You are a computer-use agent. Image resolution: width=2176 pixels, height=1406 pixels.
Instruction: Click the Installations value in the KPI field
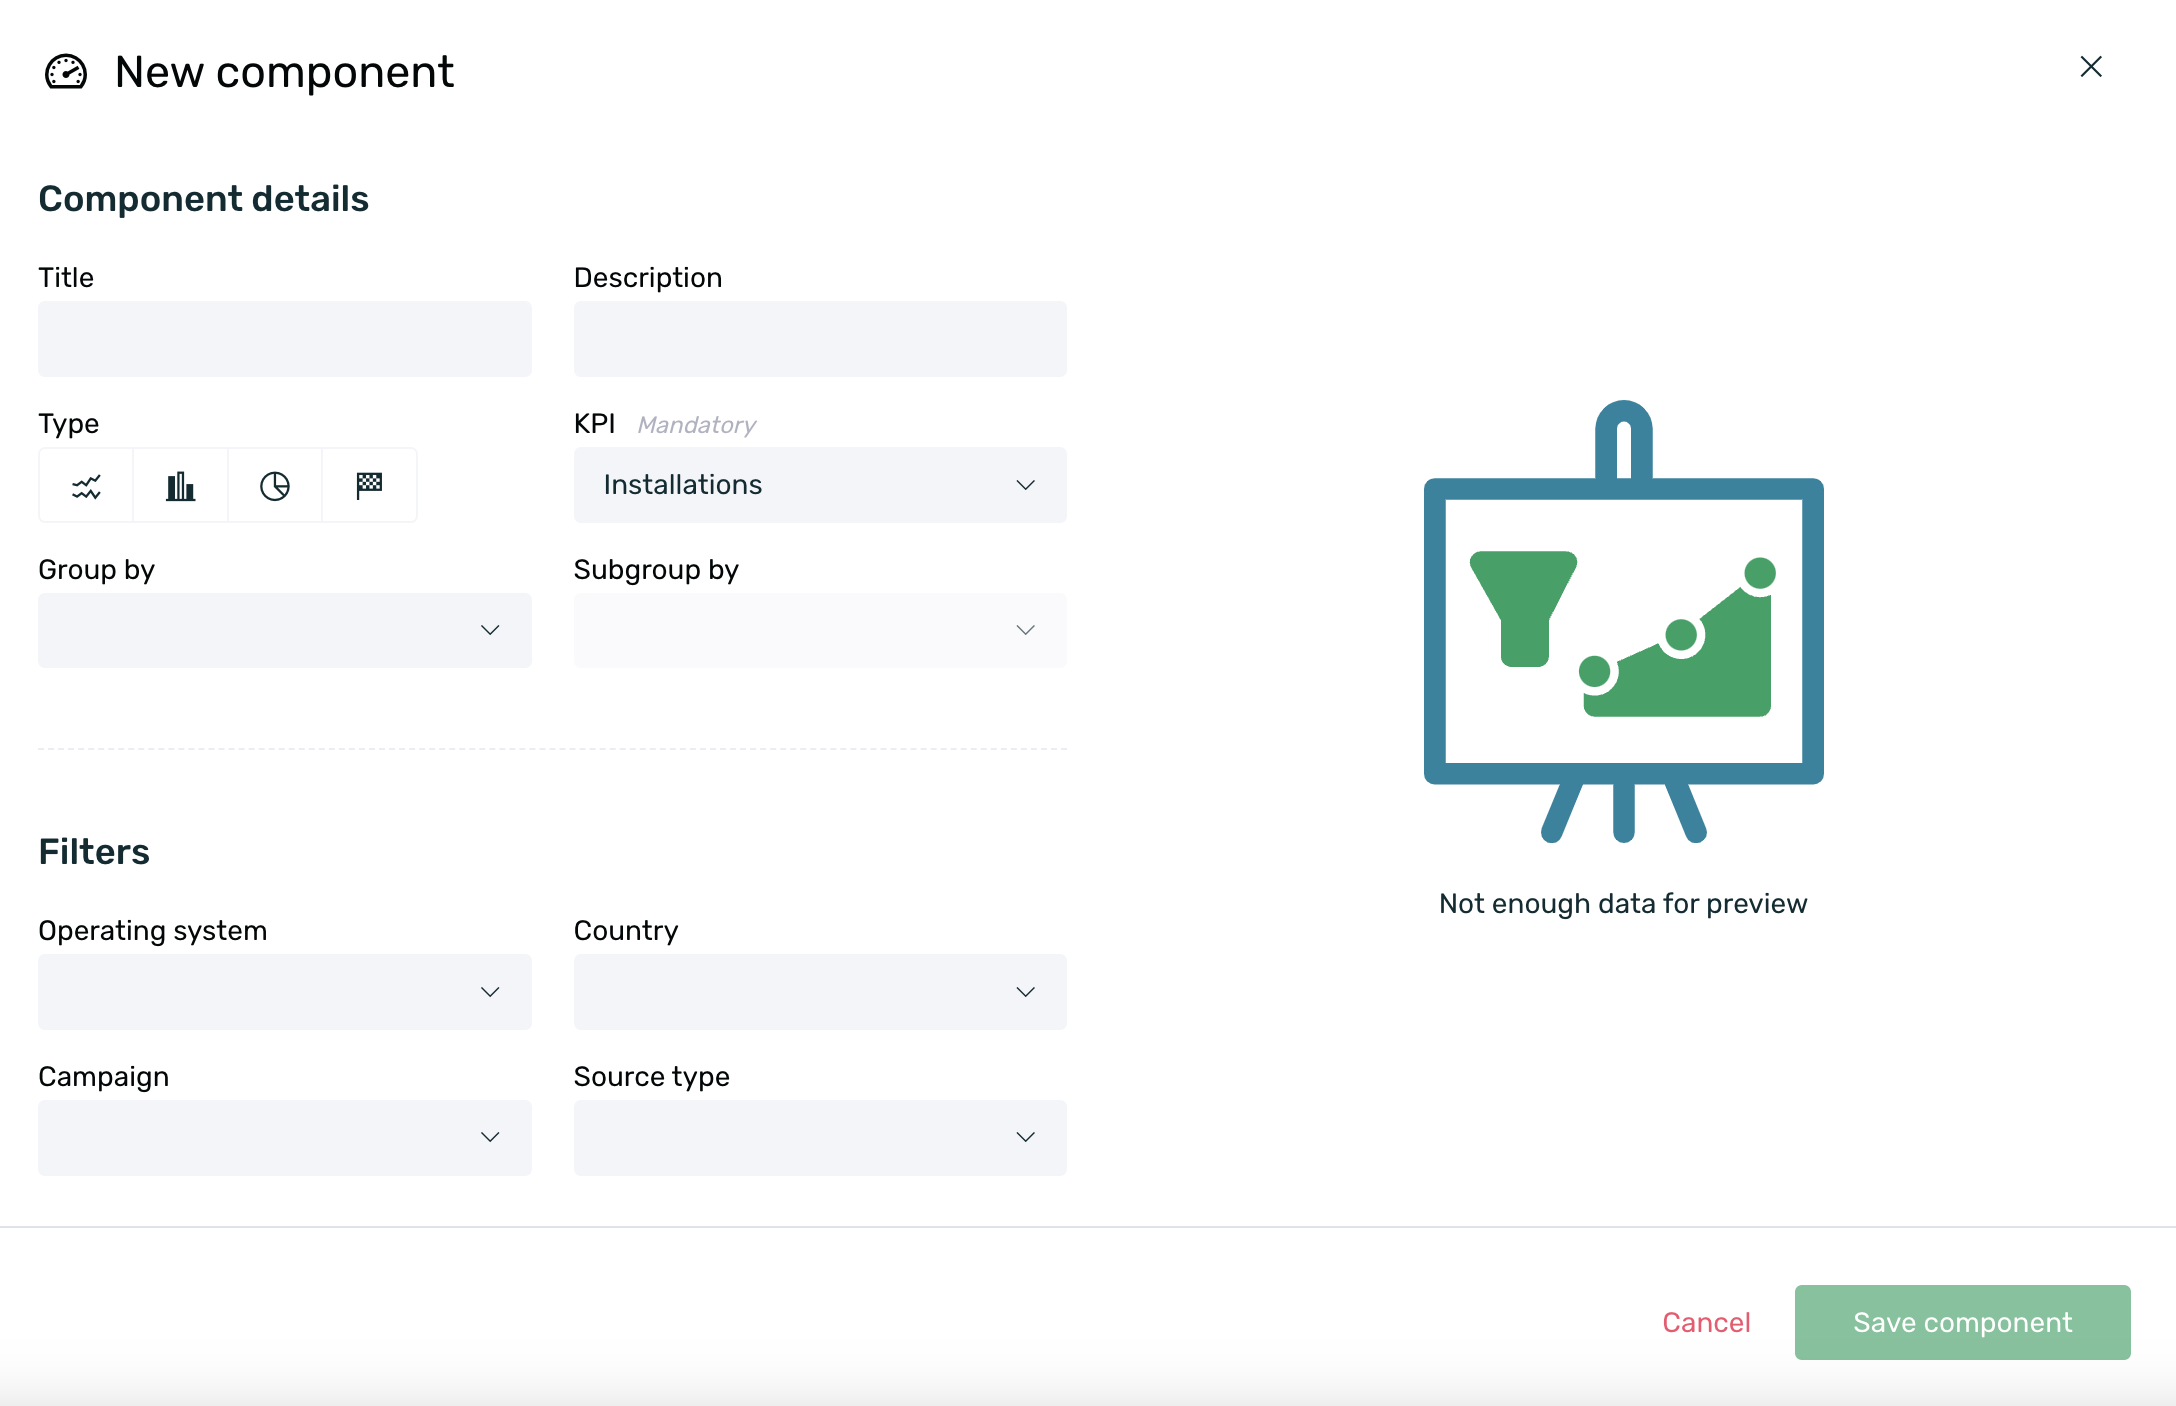click(x=681, y=485)
